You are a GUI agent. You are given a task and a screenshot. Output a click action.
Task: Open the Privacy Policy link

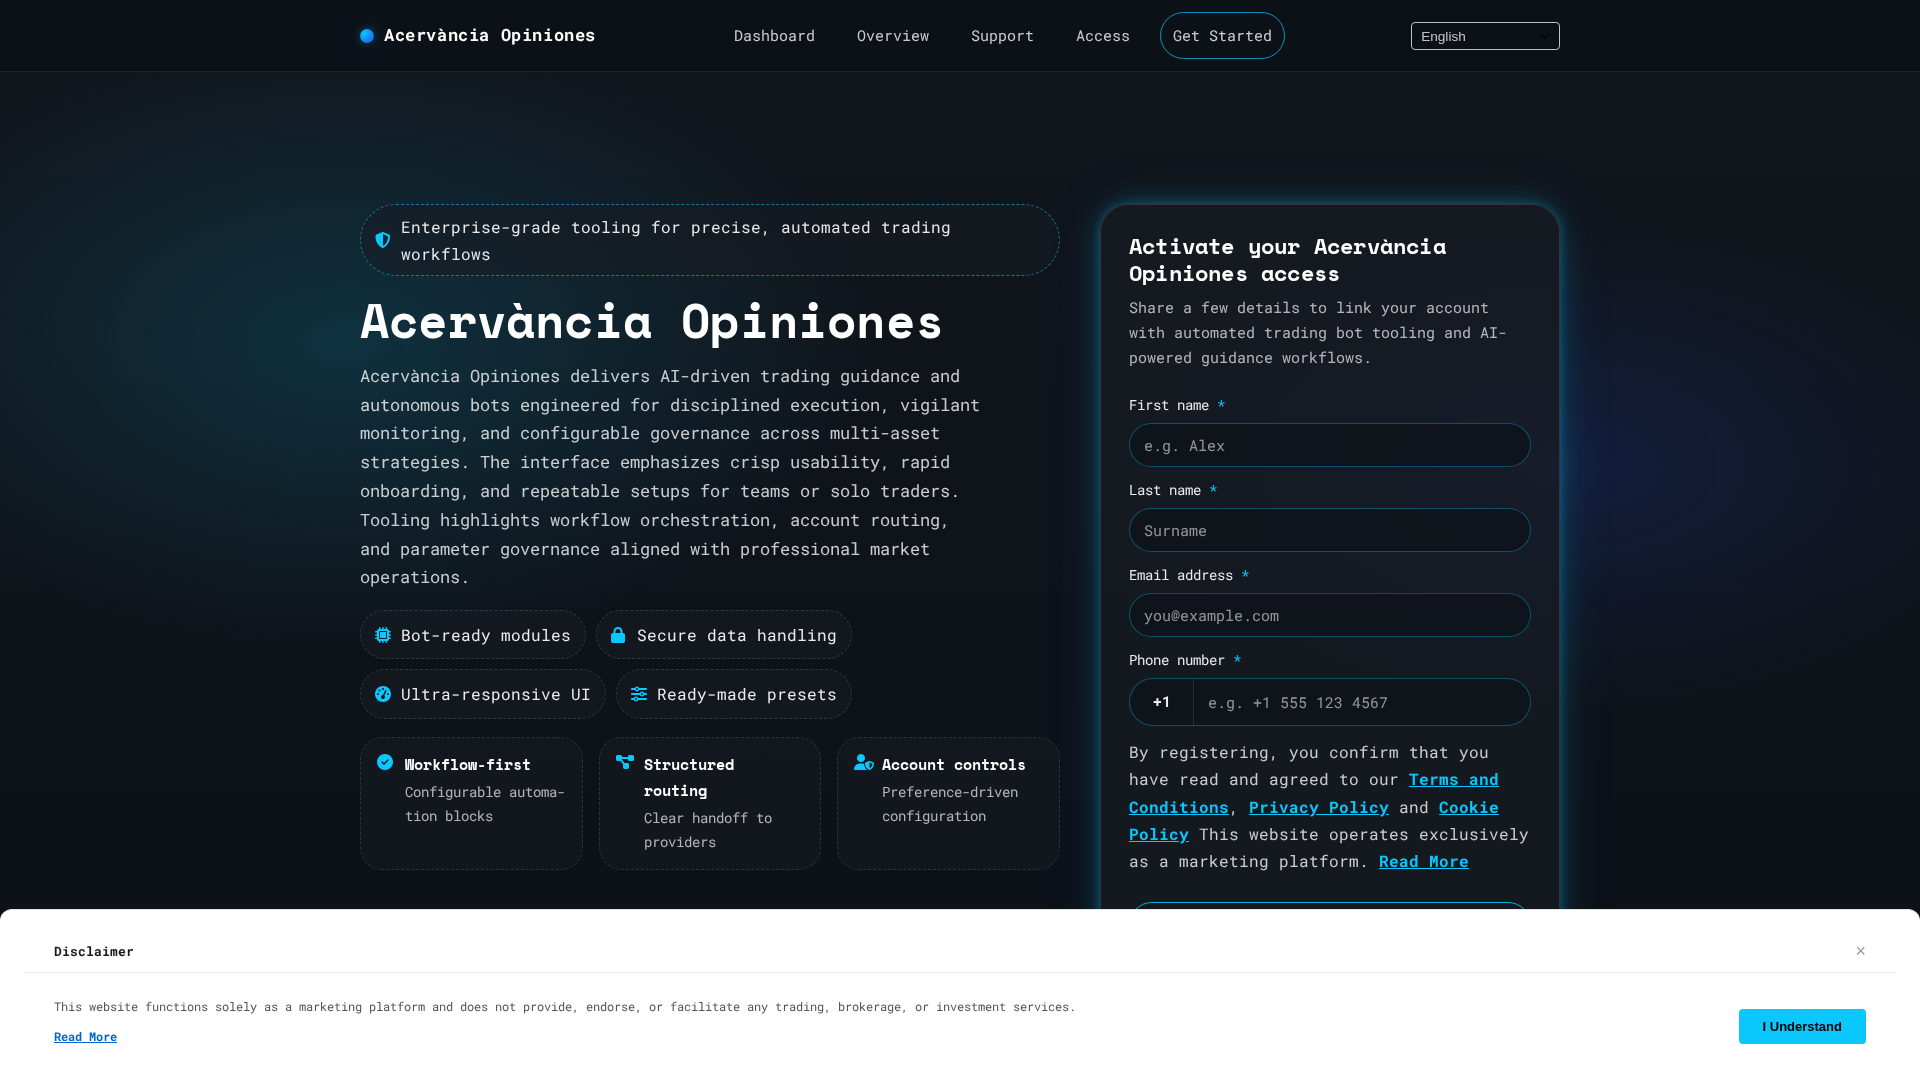tap(1319, 807)
